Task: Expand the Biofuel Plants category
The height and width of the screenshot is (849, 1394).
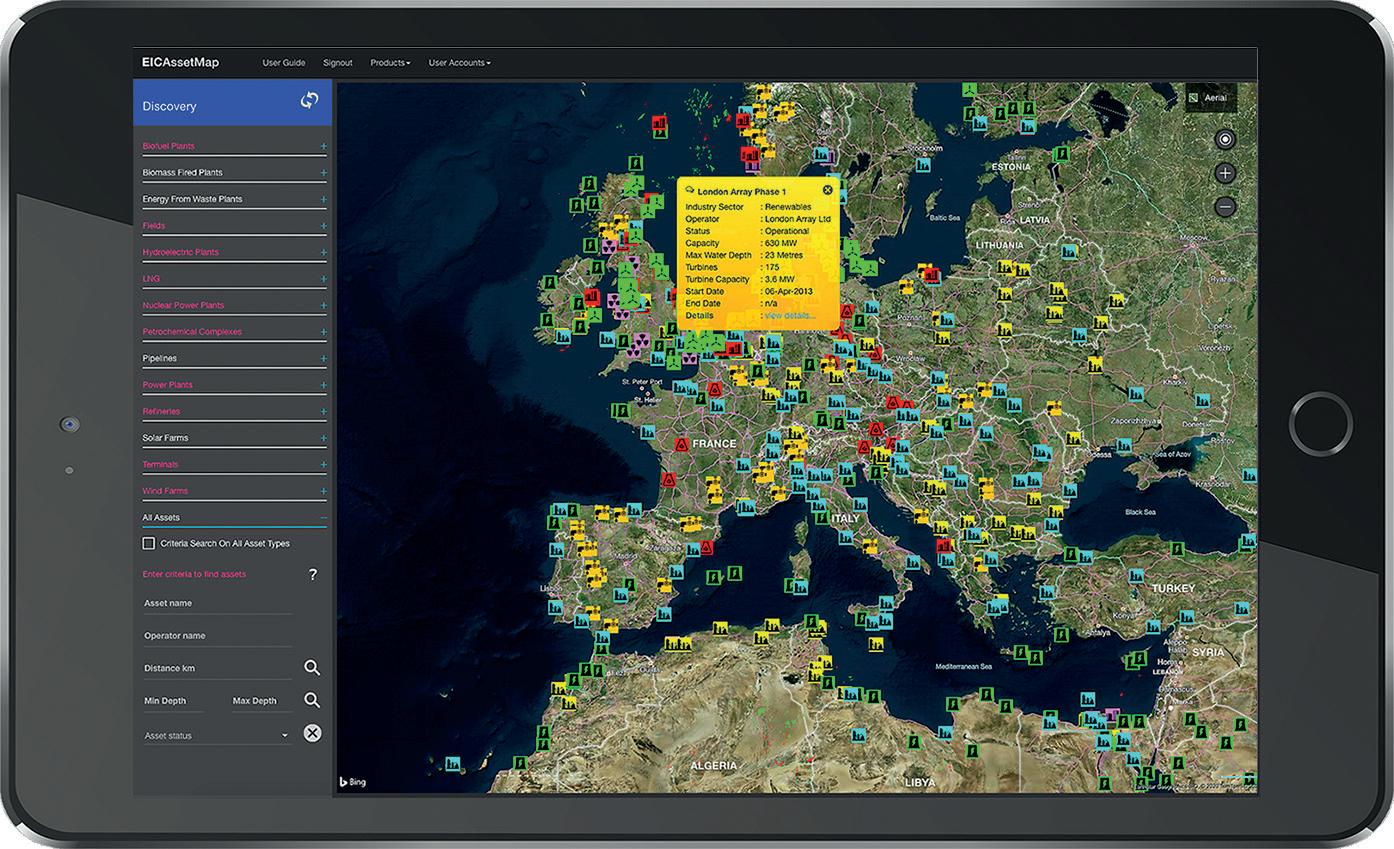Action: (x=323, y=146)
